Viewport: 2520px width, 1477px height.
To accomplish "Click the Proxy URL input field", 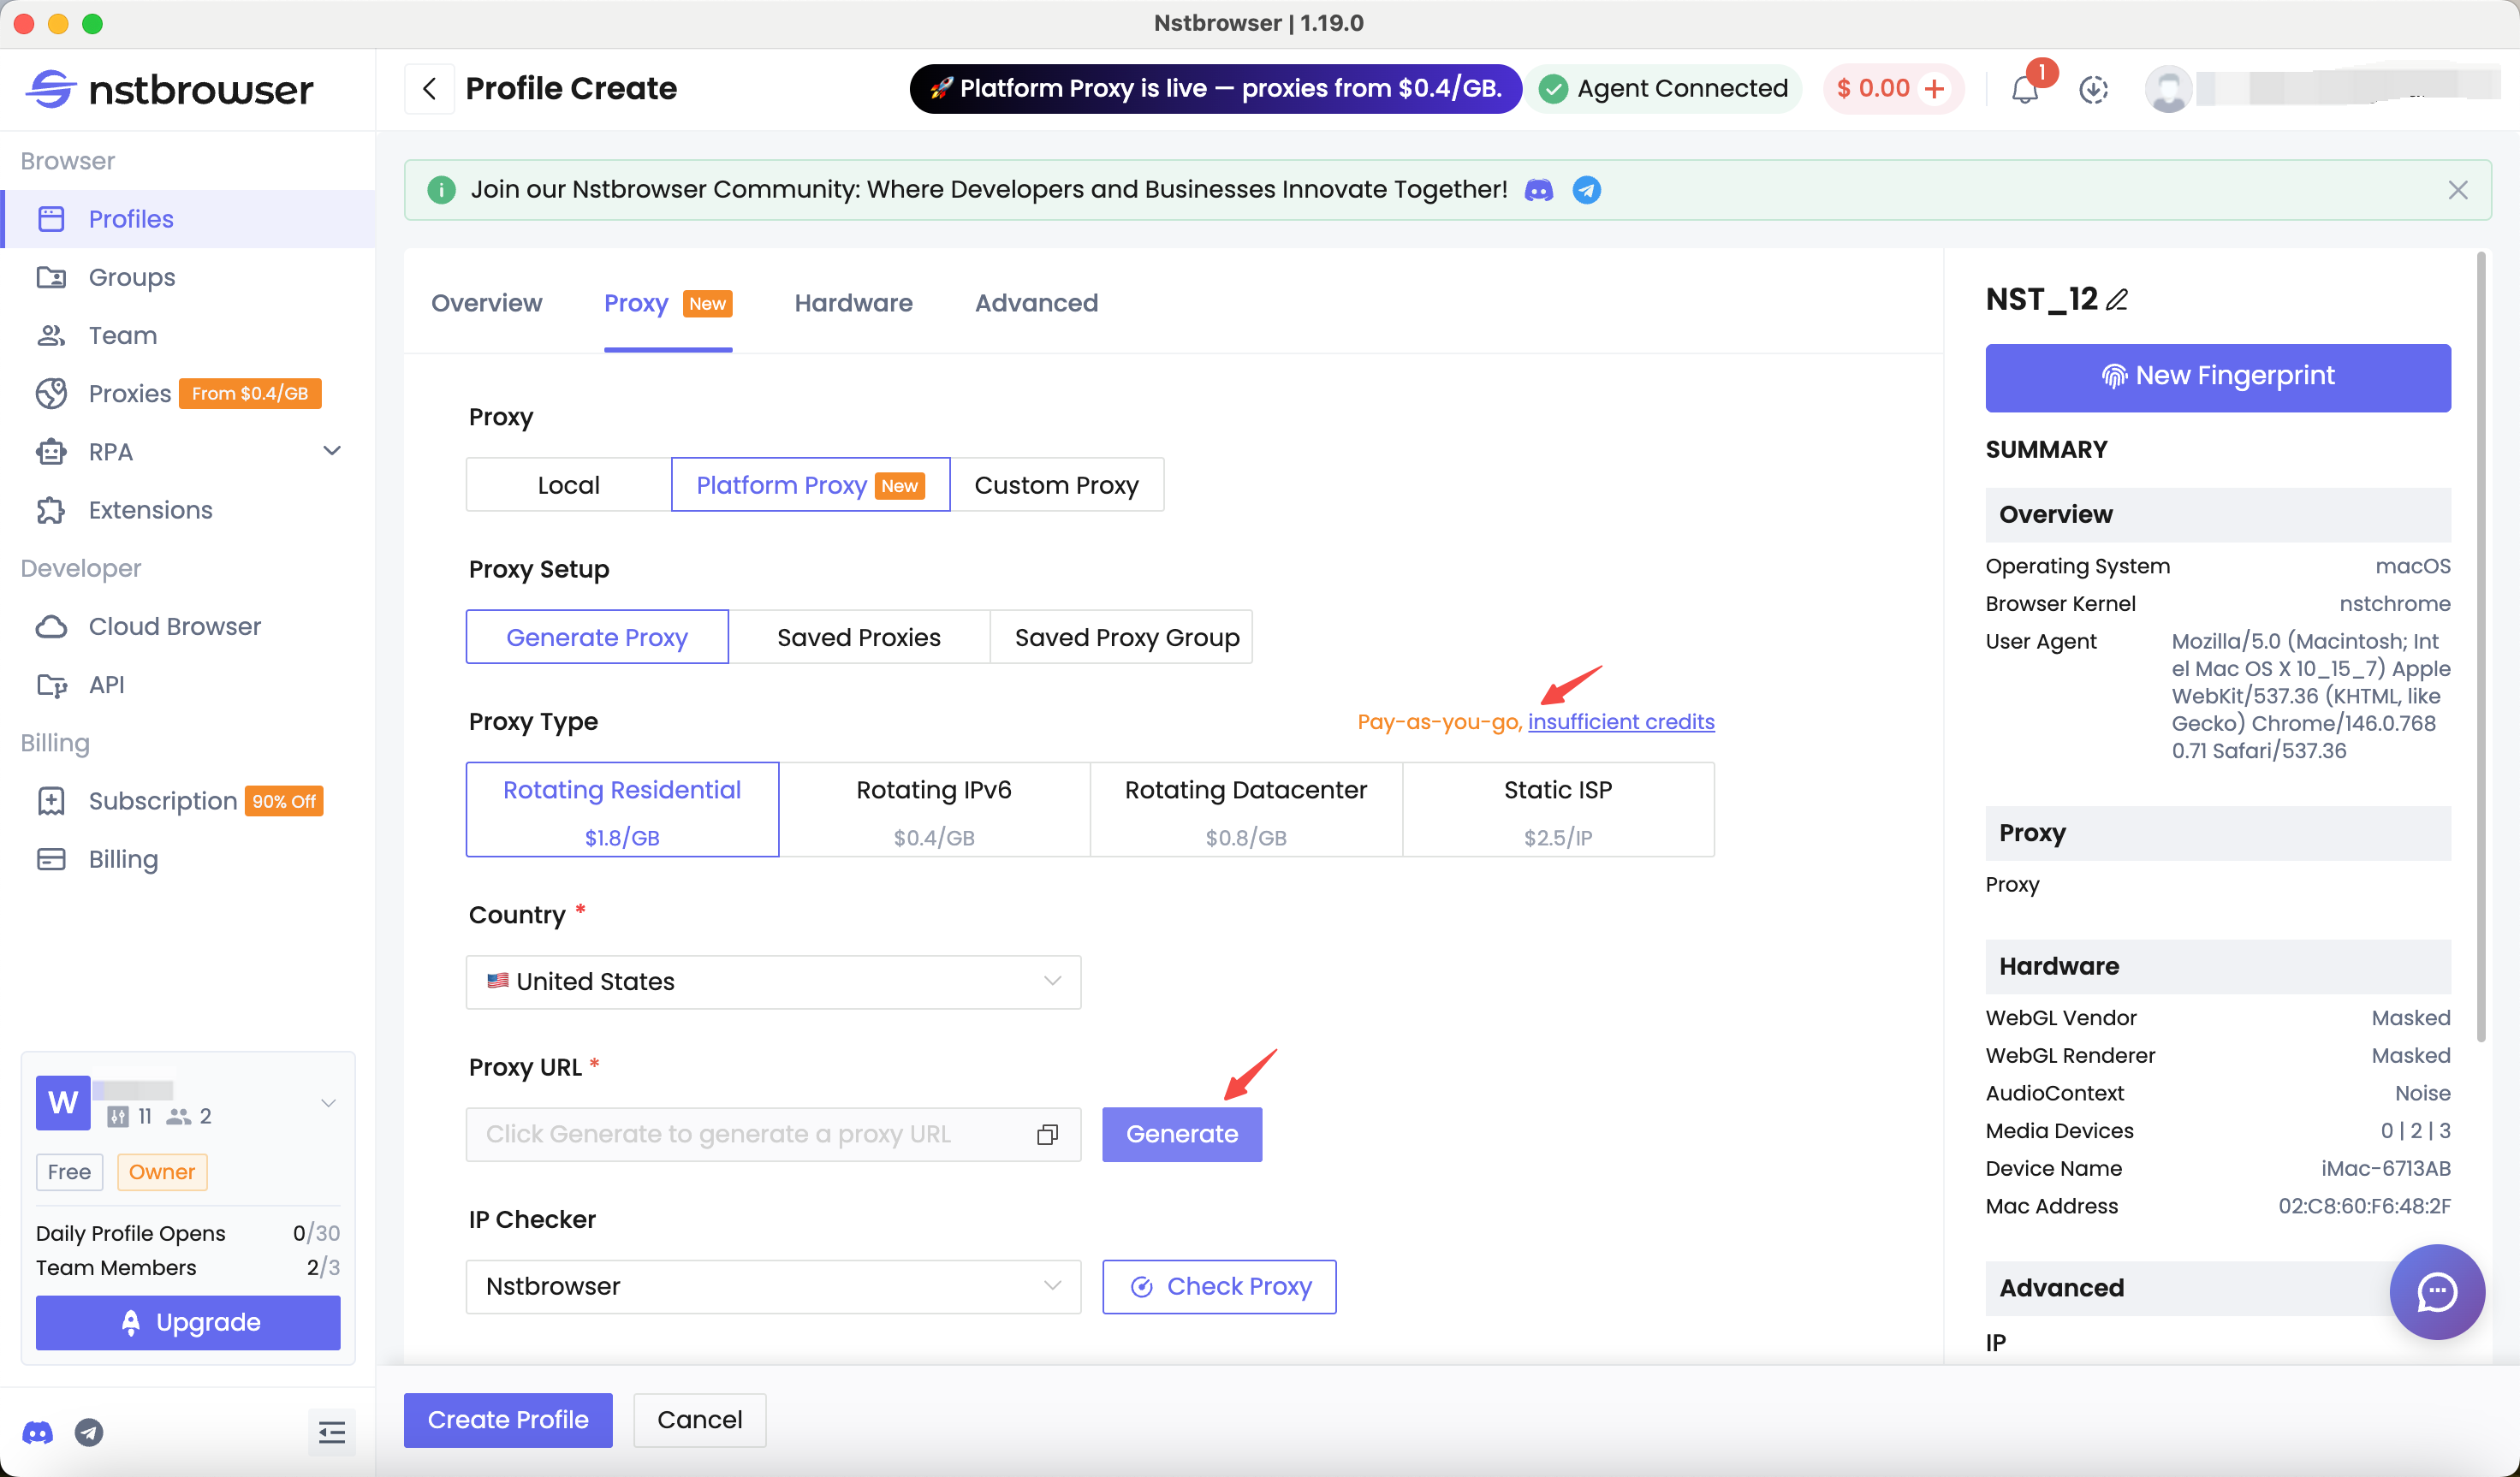I will tap(750, 1134).
